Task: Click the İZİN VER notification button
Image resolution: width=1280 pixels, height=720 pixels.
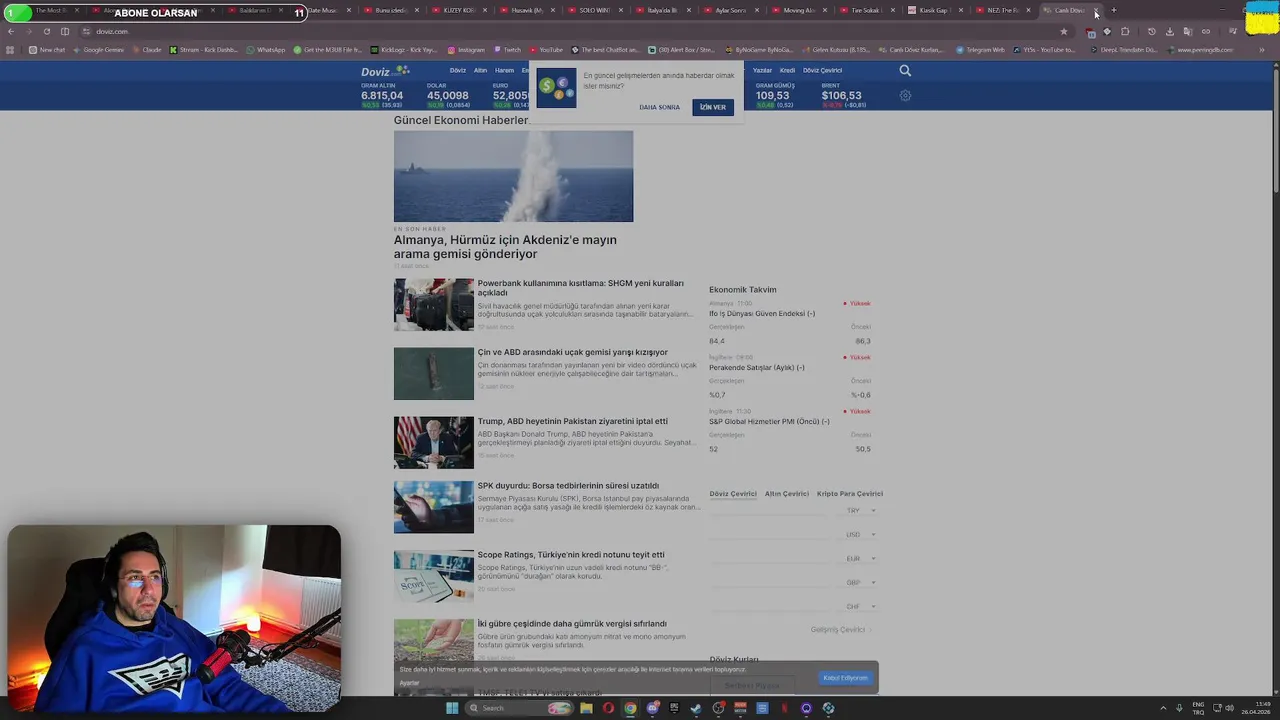Action: pos(713,107)
